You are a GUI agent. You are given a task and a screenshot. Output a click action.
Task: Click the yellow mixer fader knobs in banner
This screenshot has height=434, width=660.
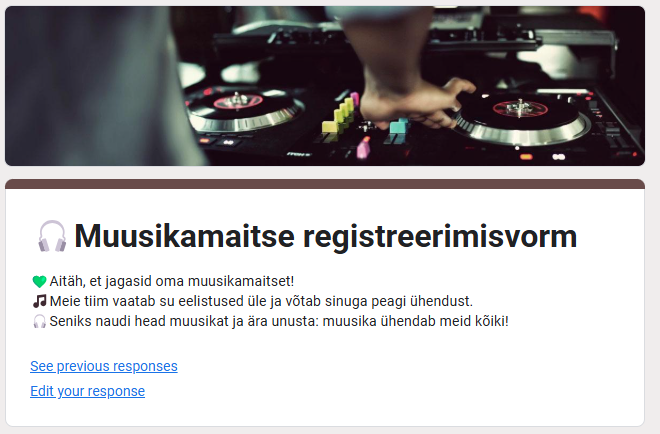(x=339, y=115)
